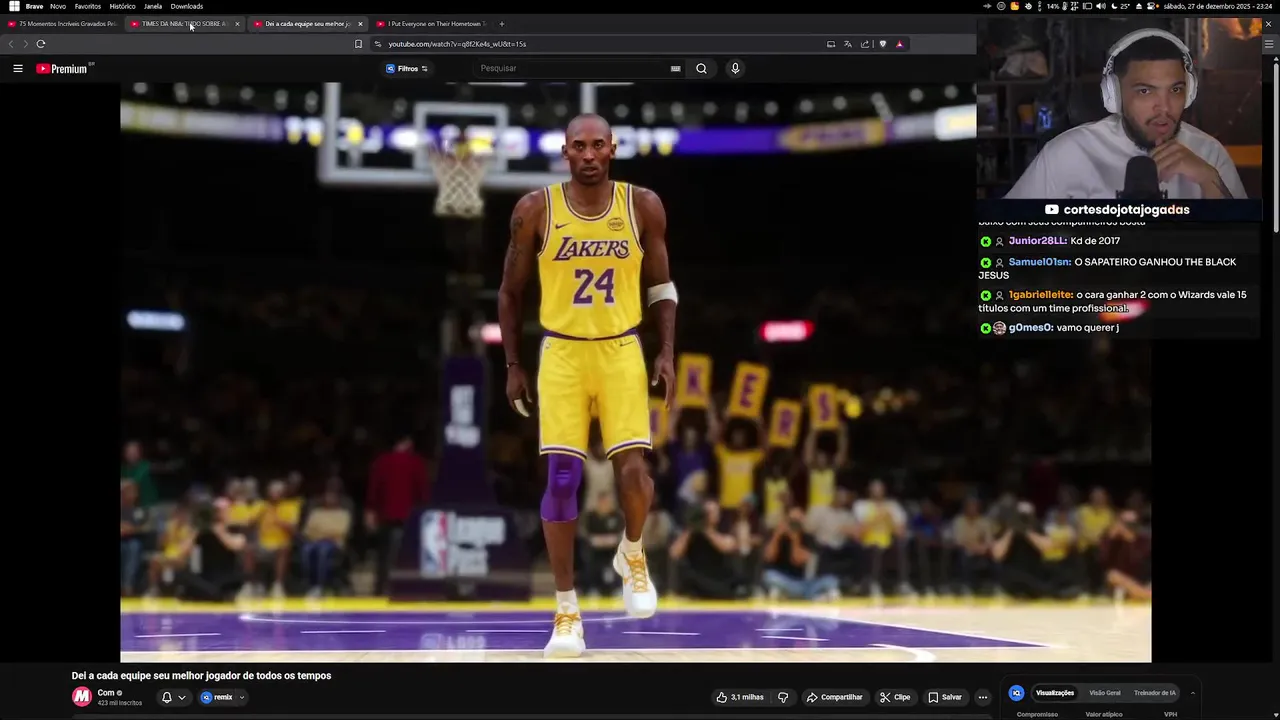The height and width of the screenshot is (720, 1280).
Task: Close the 'Dei a cada equipe' tab
Action: pos(360,24)
